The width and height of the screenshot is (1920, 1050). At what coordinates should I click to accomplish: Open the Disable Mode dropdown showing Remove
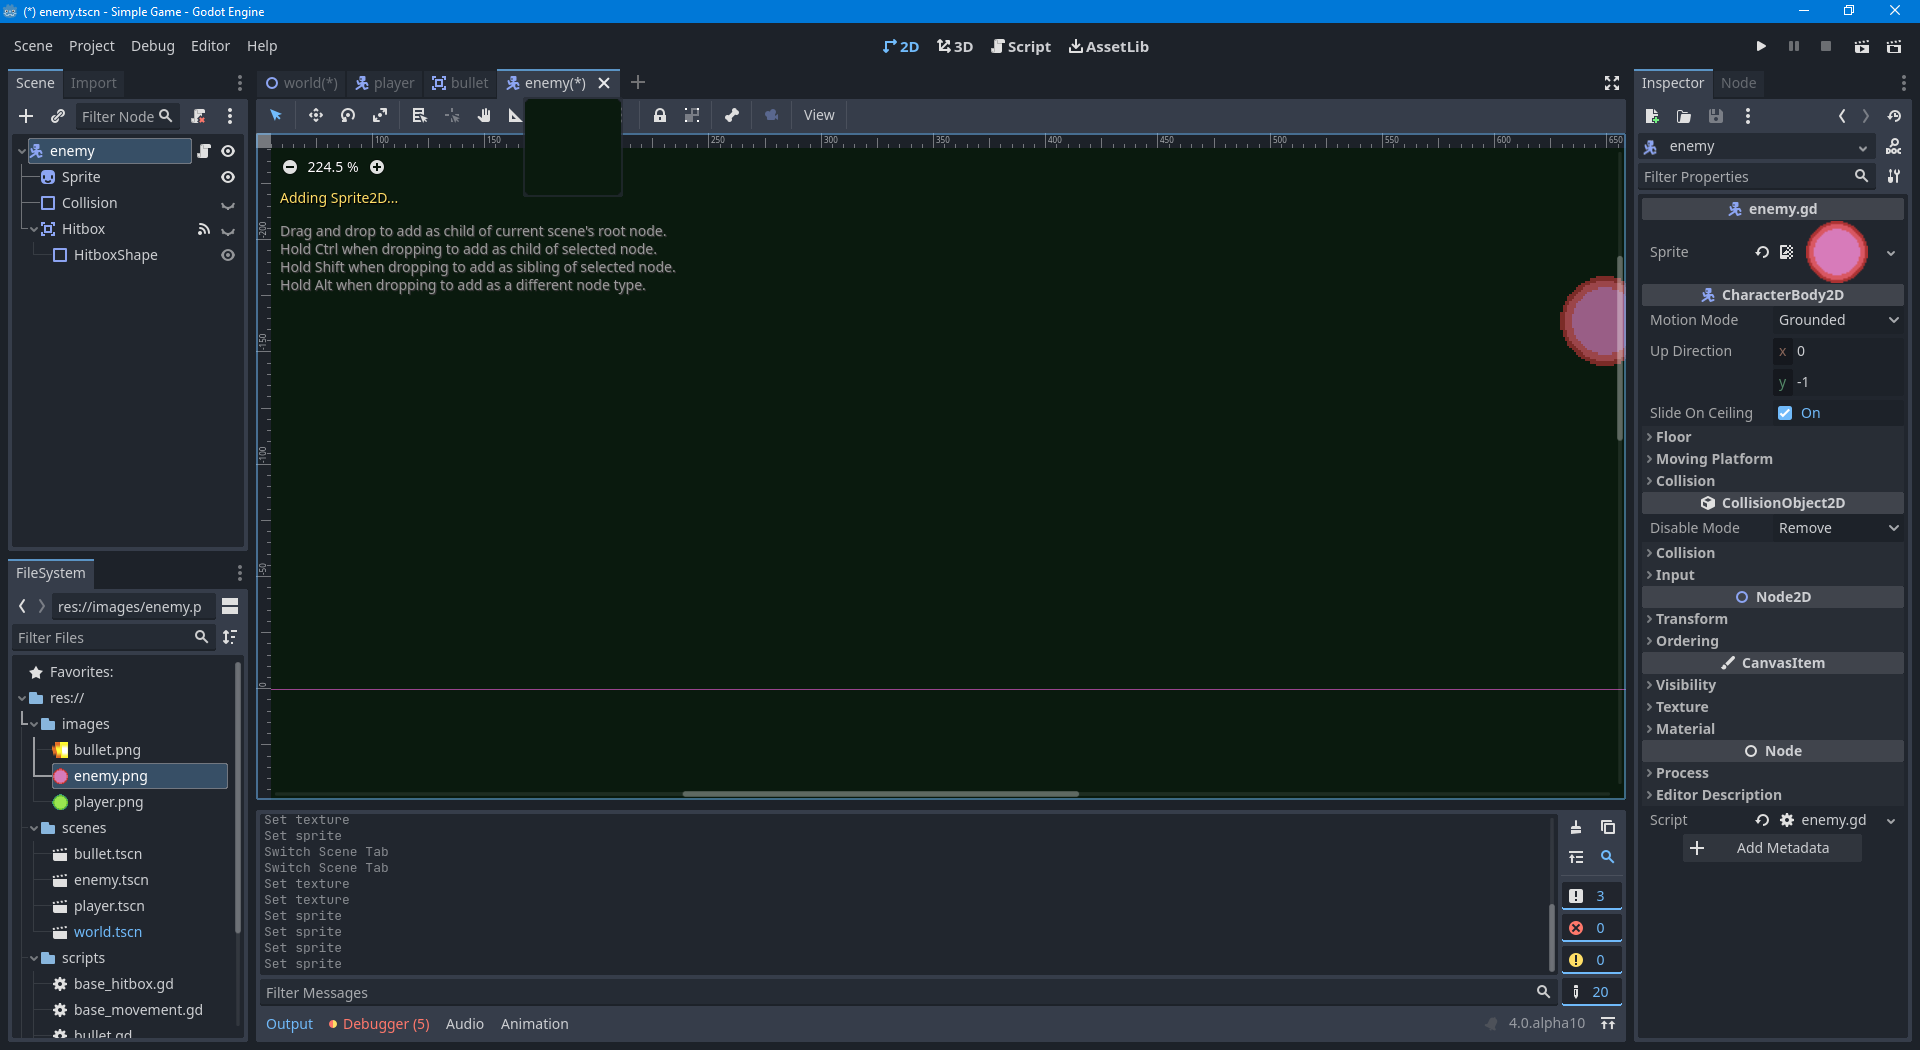pyautogui.click(x=1837, y=528)
